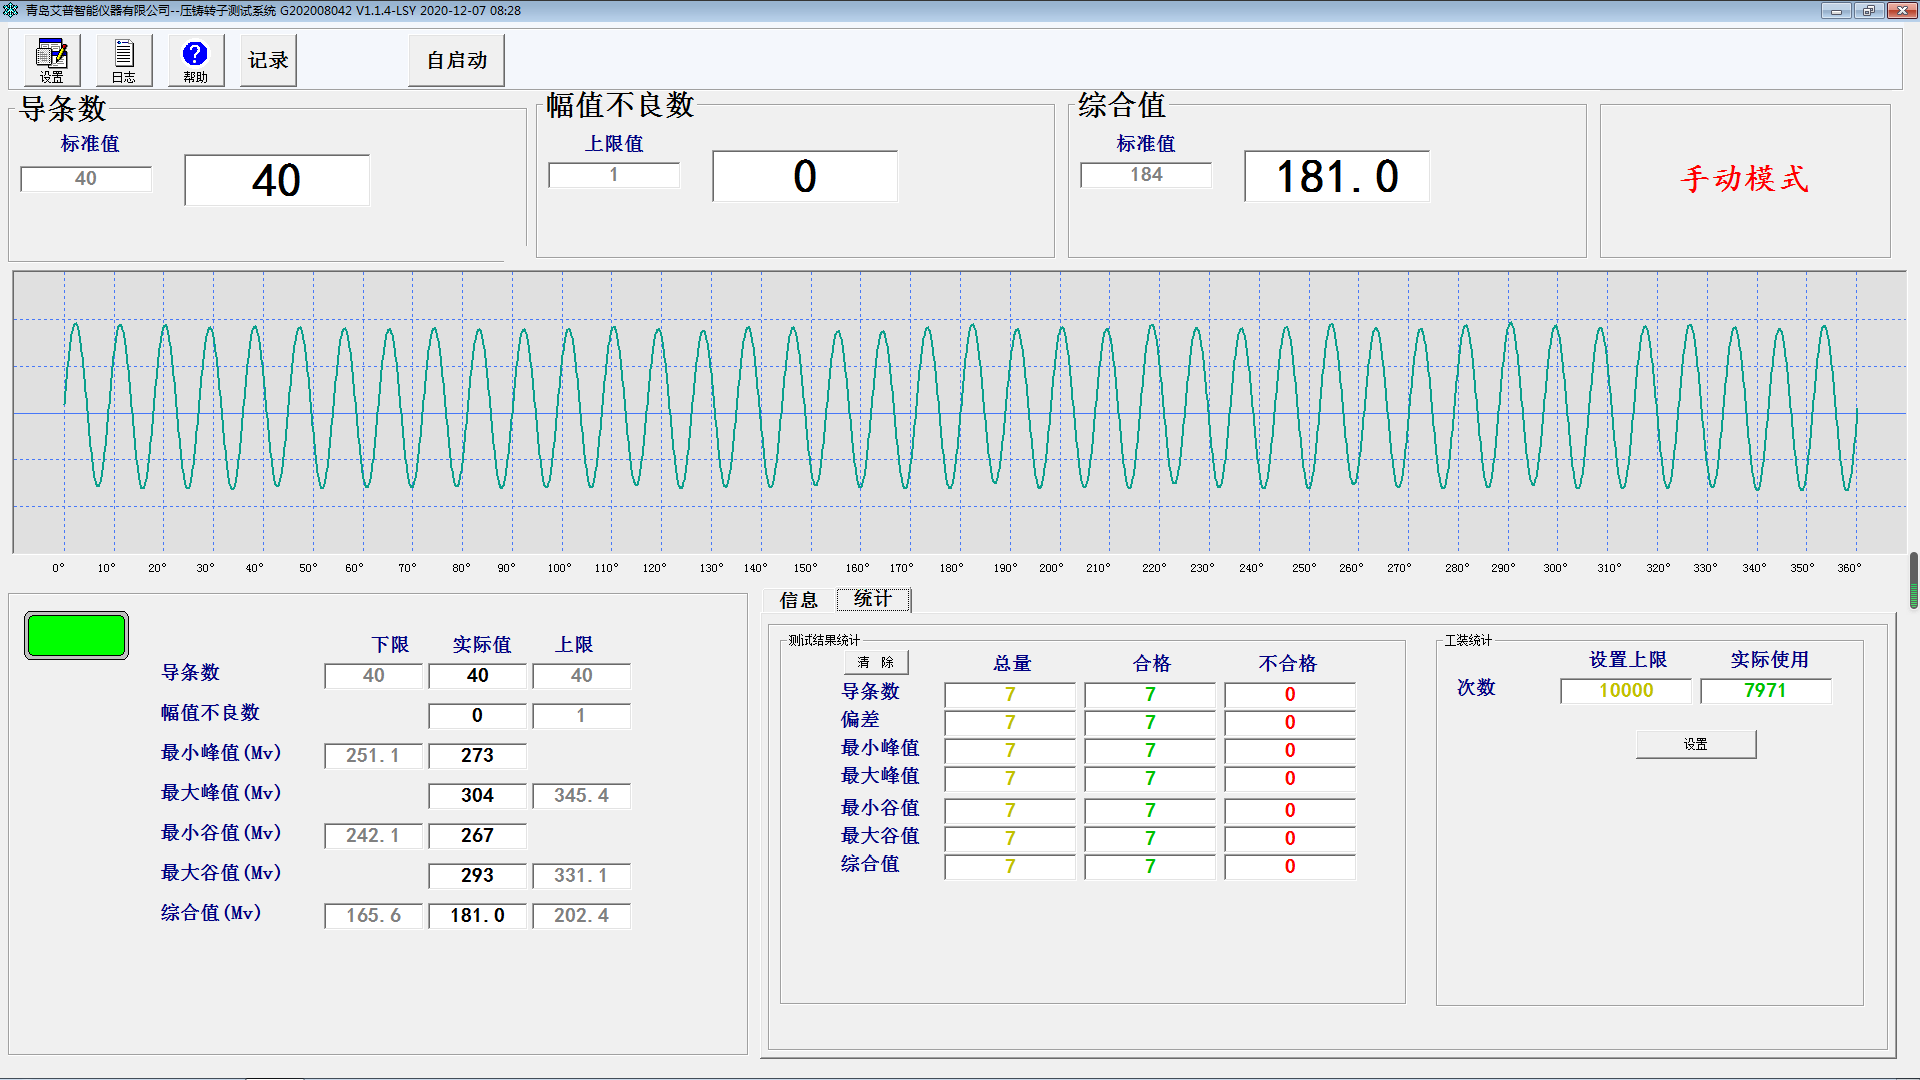This screenshot has width=1920, height=1080.
Task: Edit the 导条数 标准值 input showing 40
Action: (85, 178)
